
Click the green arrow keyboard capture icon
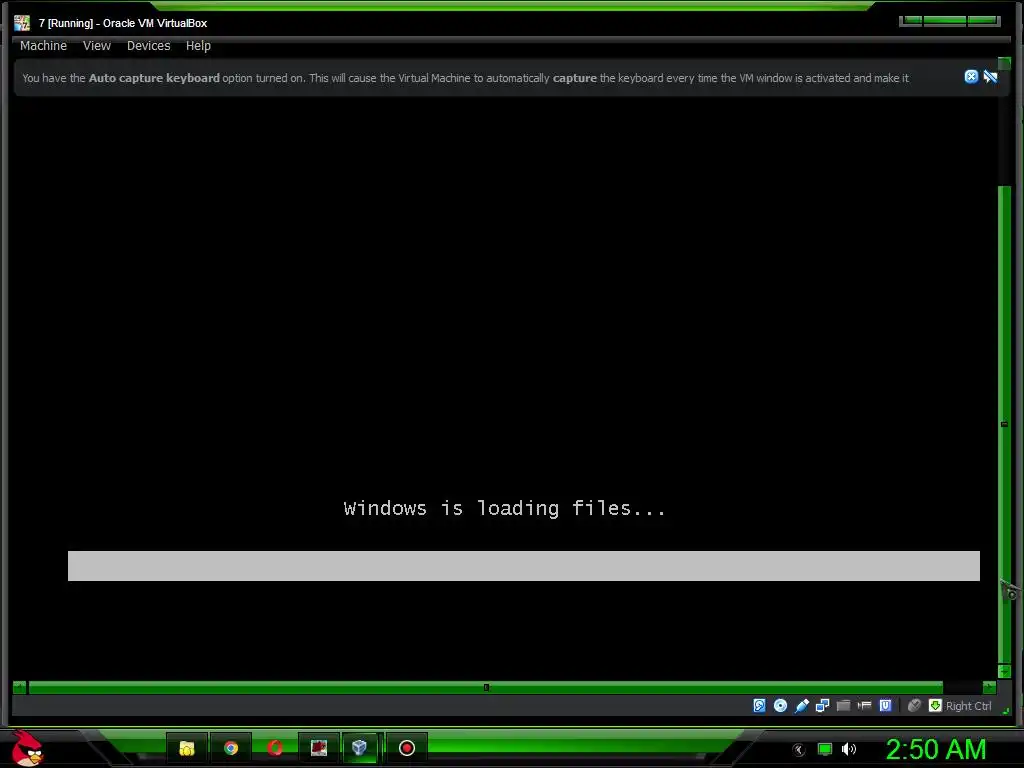(x=935, y=705)
